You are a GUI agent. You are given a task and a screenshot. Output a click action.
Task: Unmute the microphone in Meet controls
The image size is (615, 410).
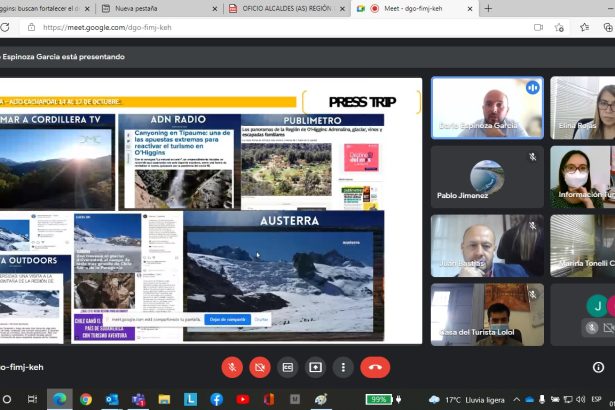coord(232,367)
